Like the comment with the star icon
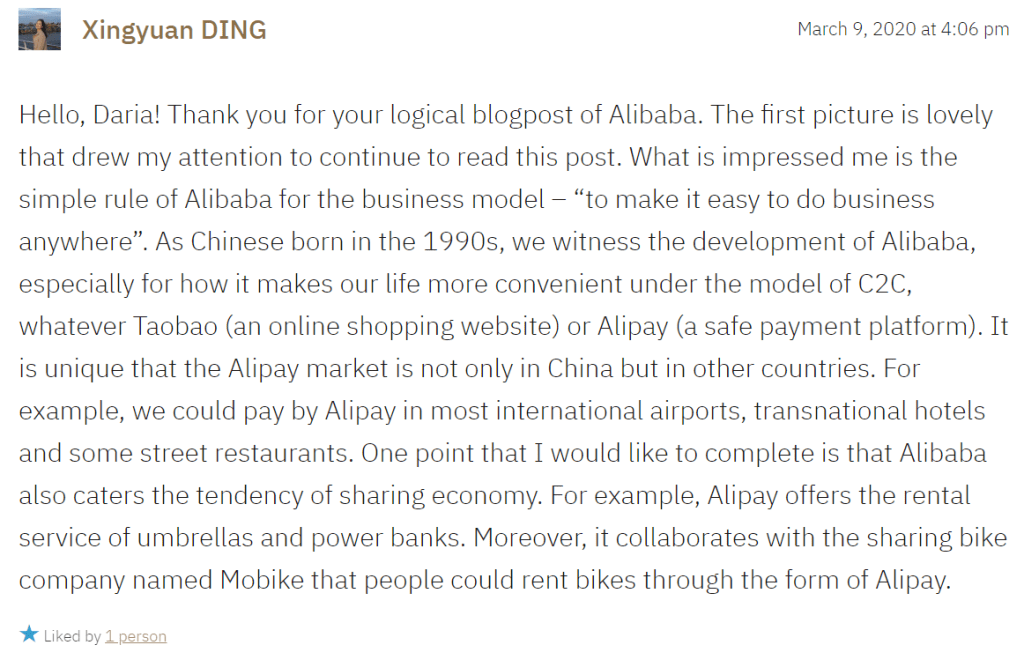The height and width of the screenshot is (660, 1024). (29, 634)
